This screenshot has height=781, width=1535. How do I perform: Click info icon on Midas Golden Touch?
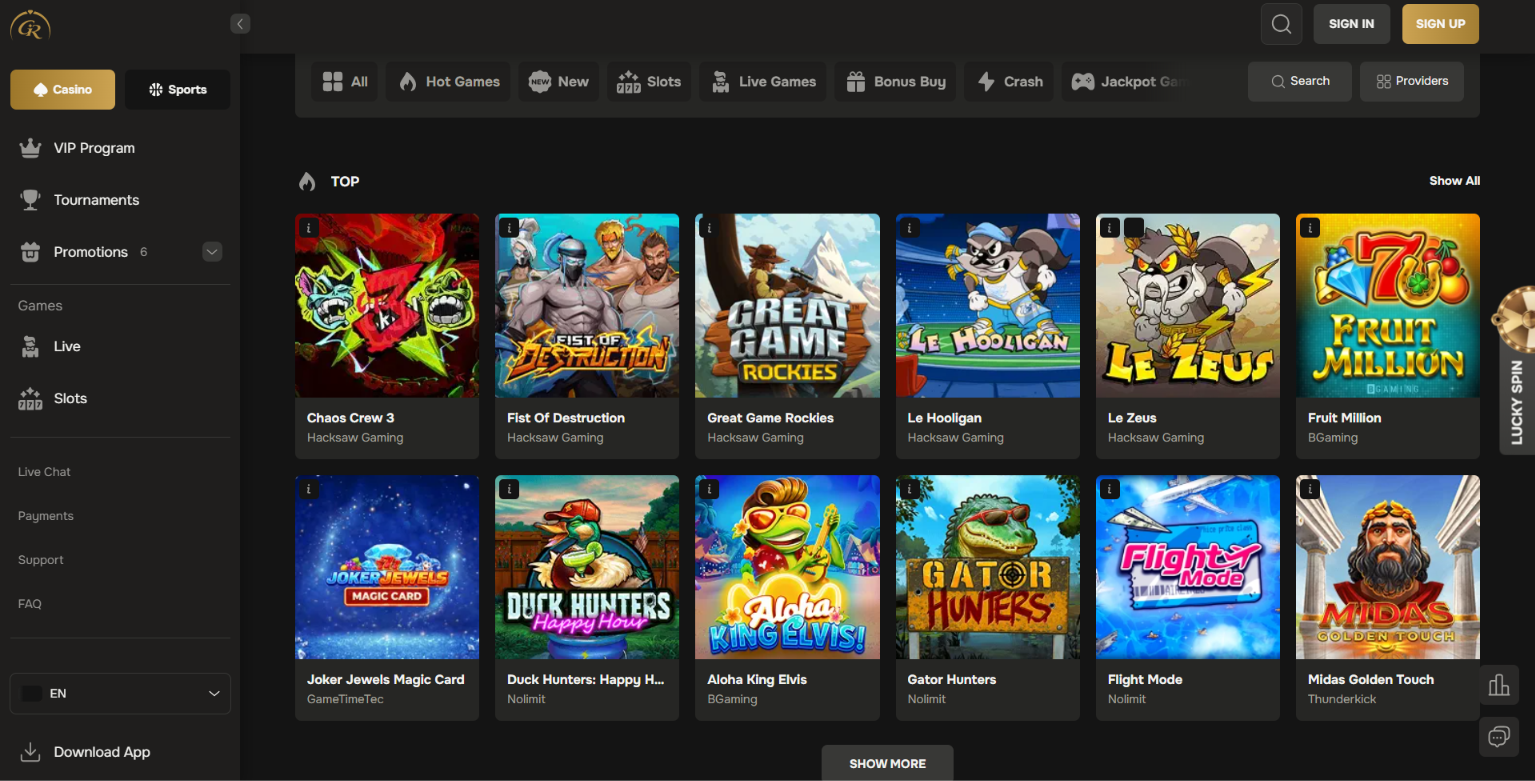1309,489
